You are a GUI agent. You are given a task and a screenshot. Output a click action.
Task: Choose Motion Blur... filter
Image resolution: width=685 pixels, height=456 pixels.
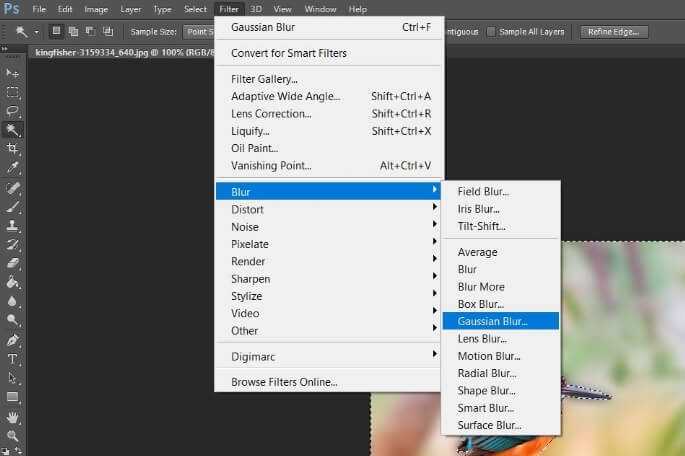(x=501, y=356)
